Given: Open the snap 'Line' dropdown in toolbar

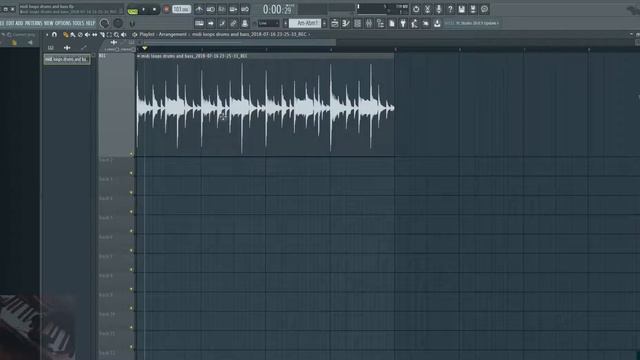Looking at the screenshot, I should coord(268,23).
